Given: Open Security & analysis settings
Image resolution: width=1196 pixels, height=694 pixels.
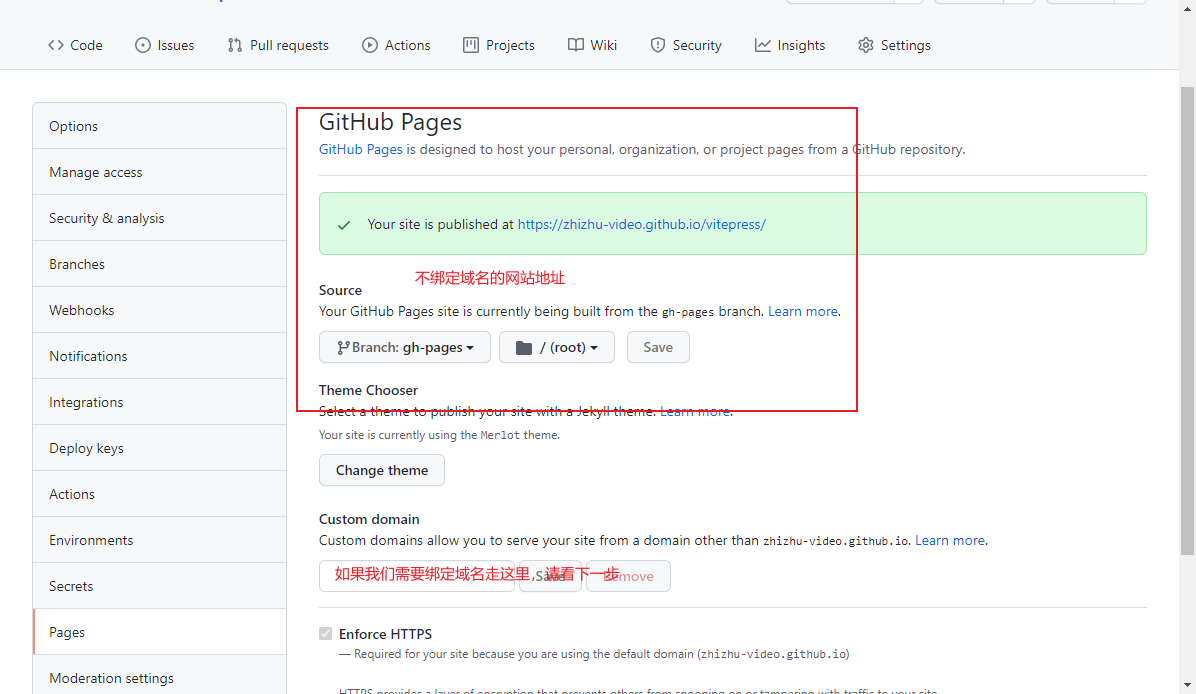Looking at the screenshot, I should click(159, 218).
